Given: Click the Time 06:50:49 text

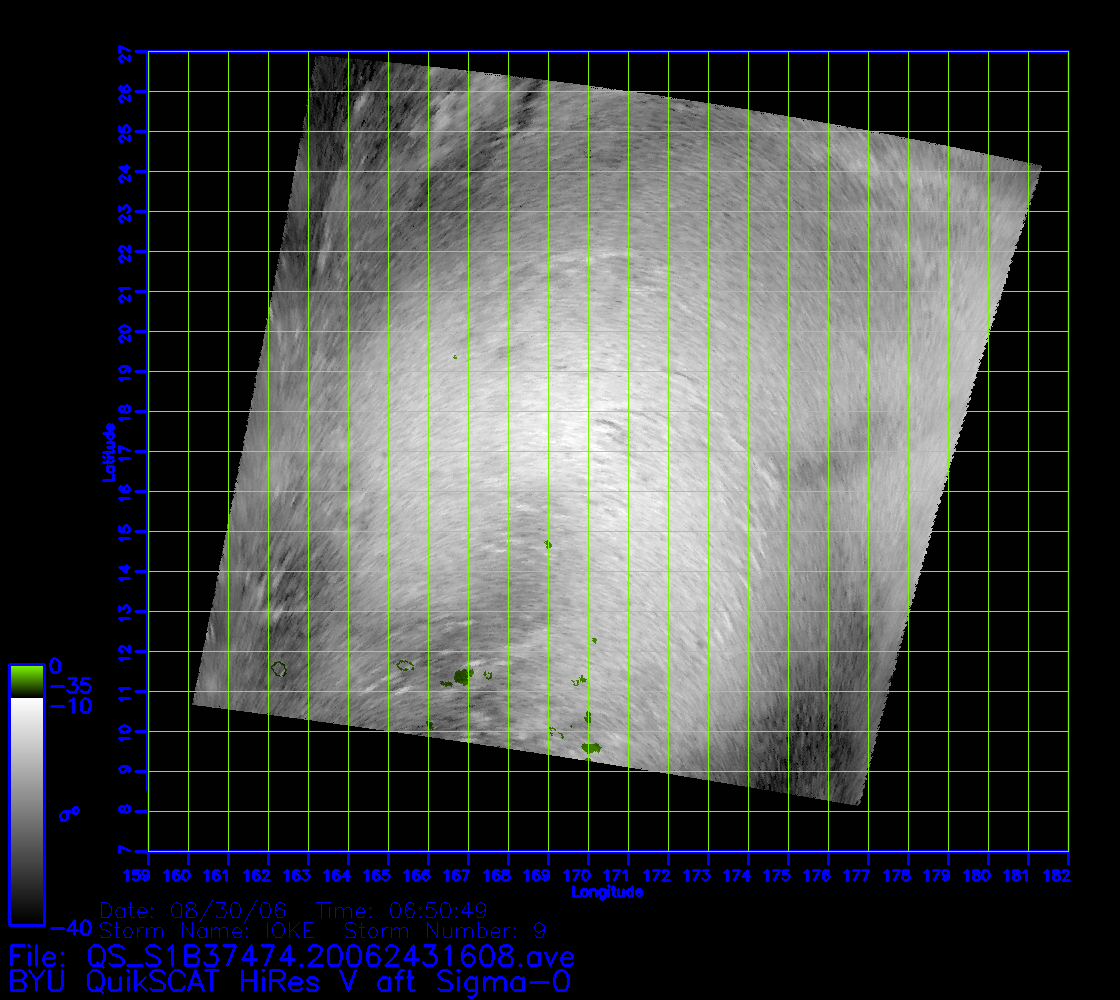Looking at the screenshot, I should pos(401,911).
